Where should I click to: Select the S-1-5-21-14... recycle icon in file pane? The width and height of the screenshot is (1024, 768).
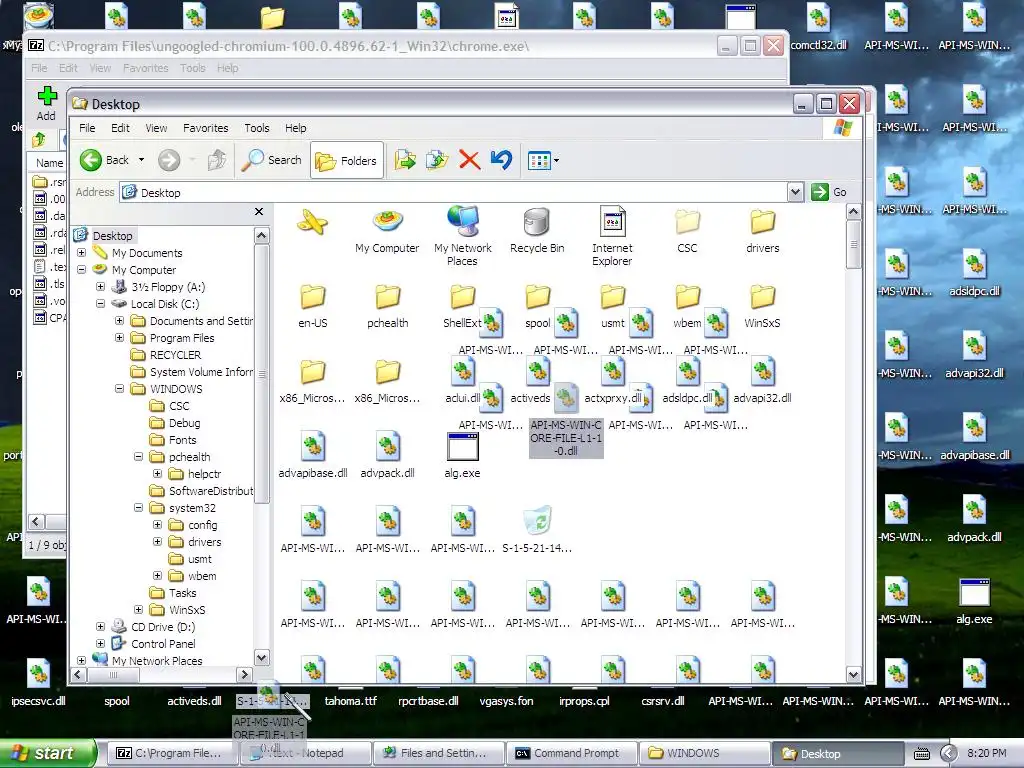(537, 530)
